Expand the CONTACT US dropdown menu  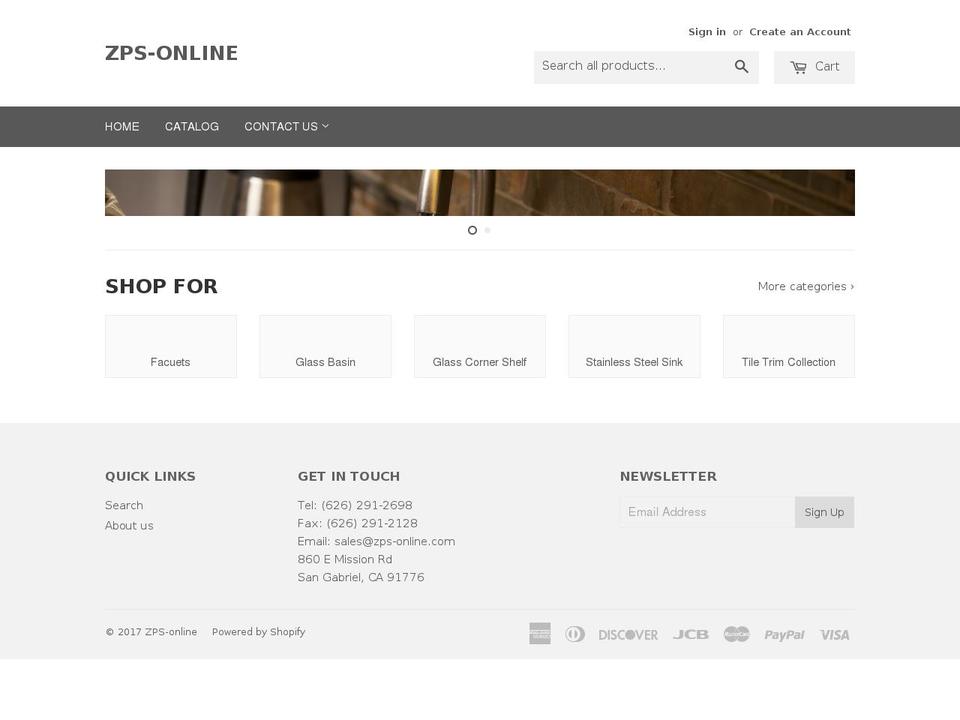(286, 126)
